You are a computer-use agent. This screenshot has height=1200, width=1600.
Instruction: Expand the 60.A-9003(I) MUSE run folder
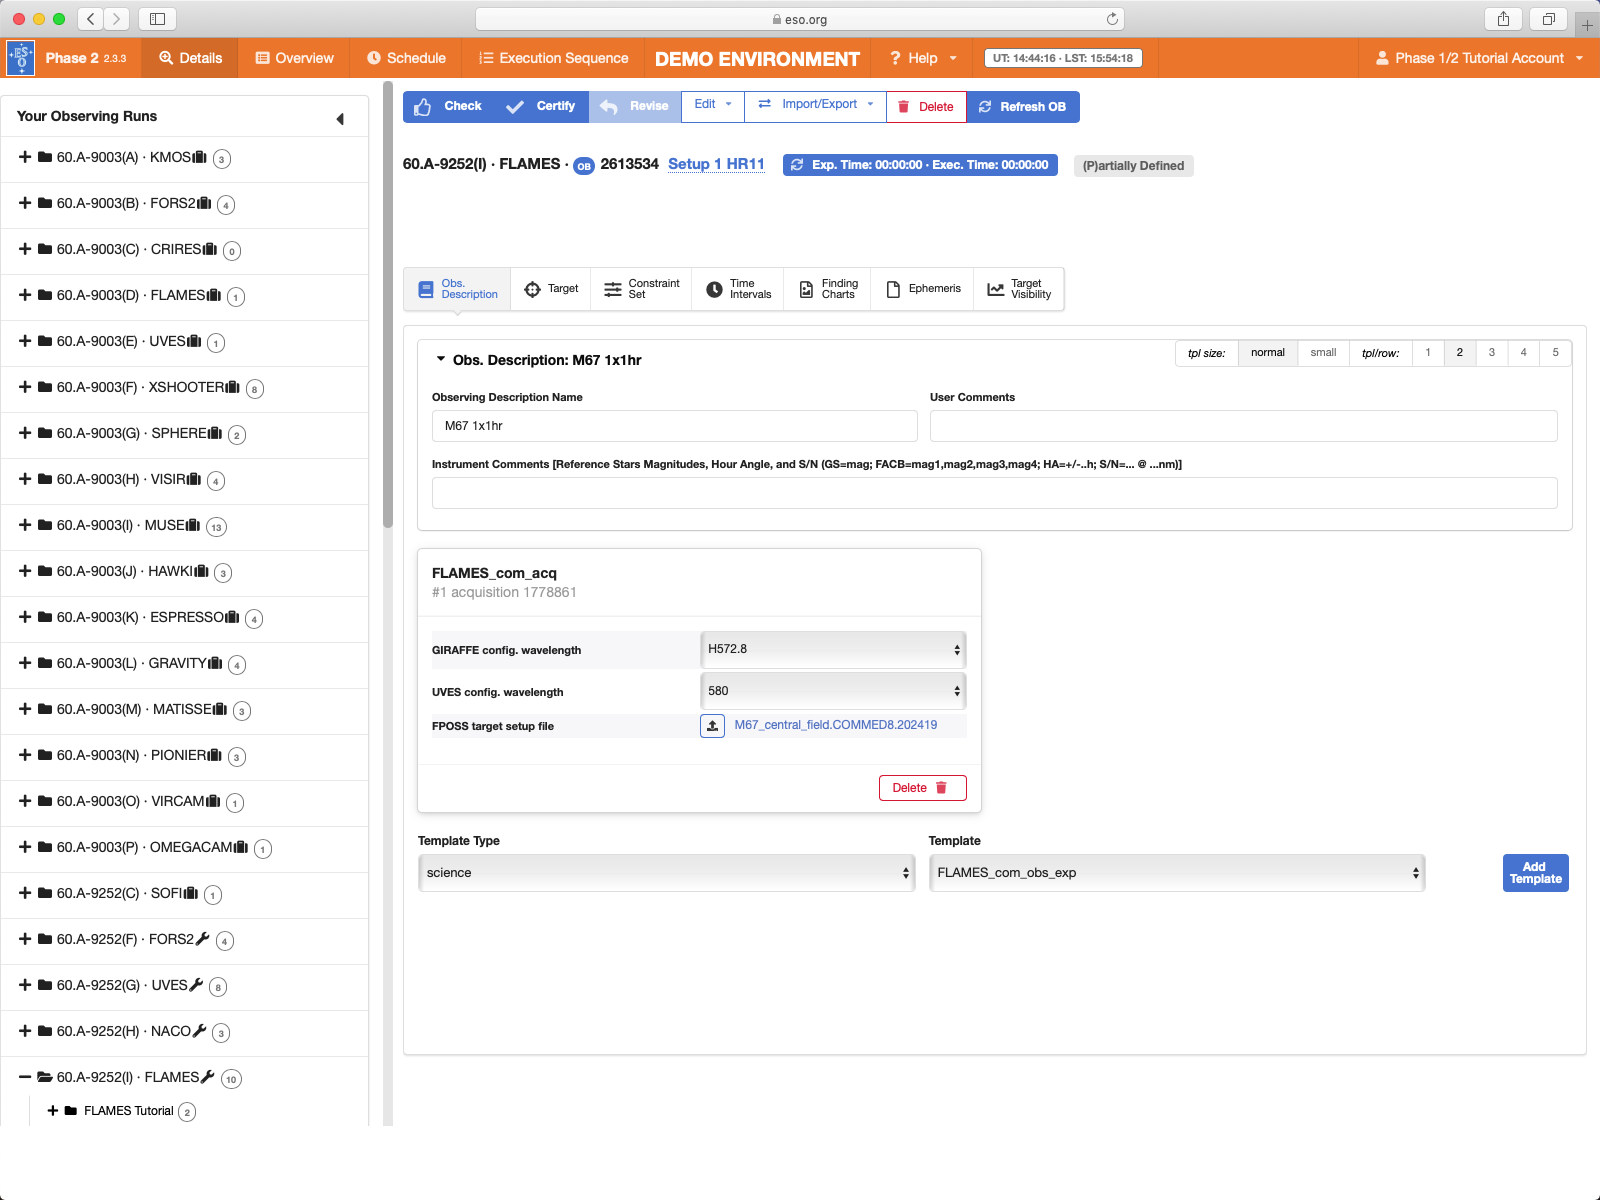pos(25,525)
